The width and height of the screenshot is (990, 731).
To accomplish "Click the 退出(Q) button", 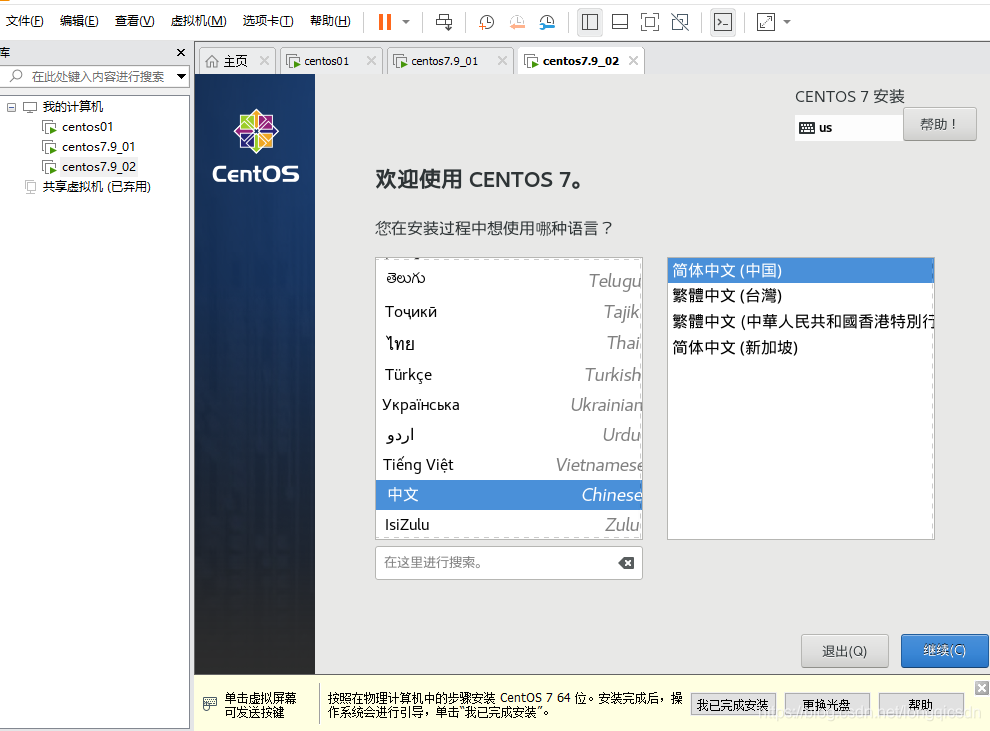I will click(845, 651).
